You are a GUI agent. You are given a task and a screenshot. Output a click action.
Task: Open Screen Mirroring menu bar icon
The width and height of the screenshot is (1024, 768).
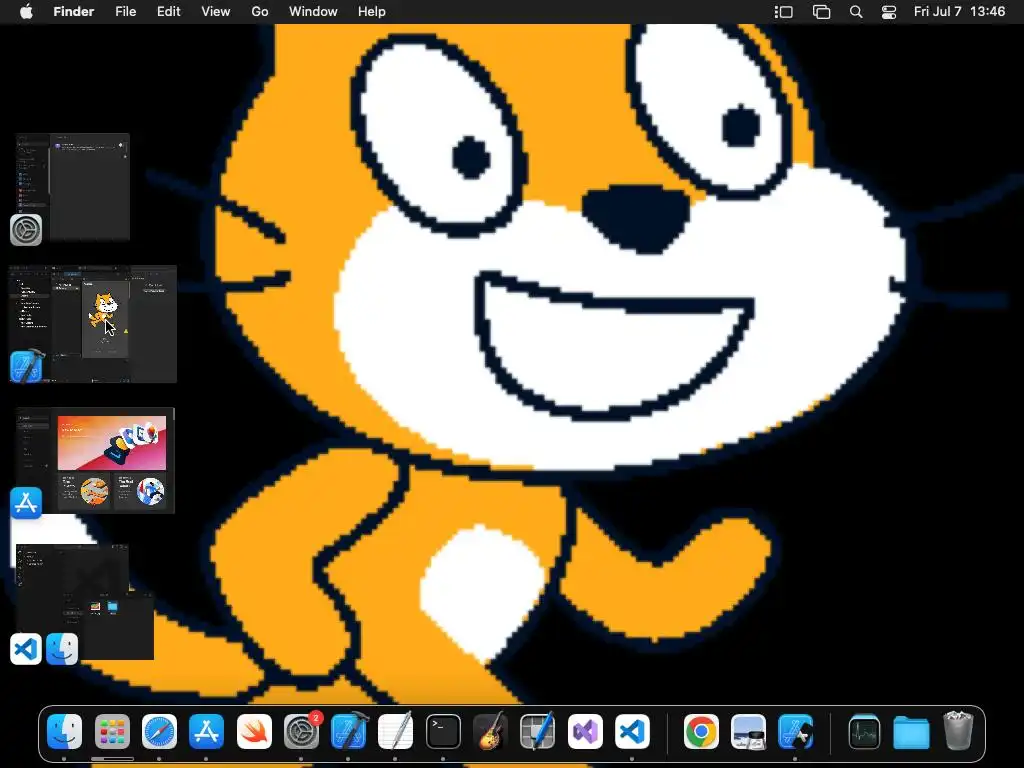pos(822,12)
